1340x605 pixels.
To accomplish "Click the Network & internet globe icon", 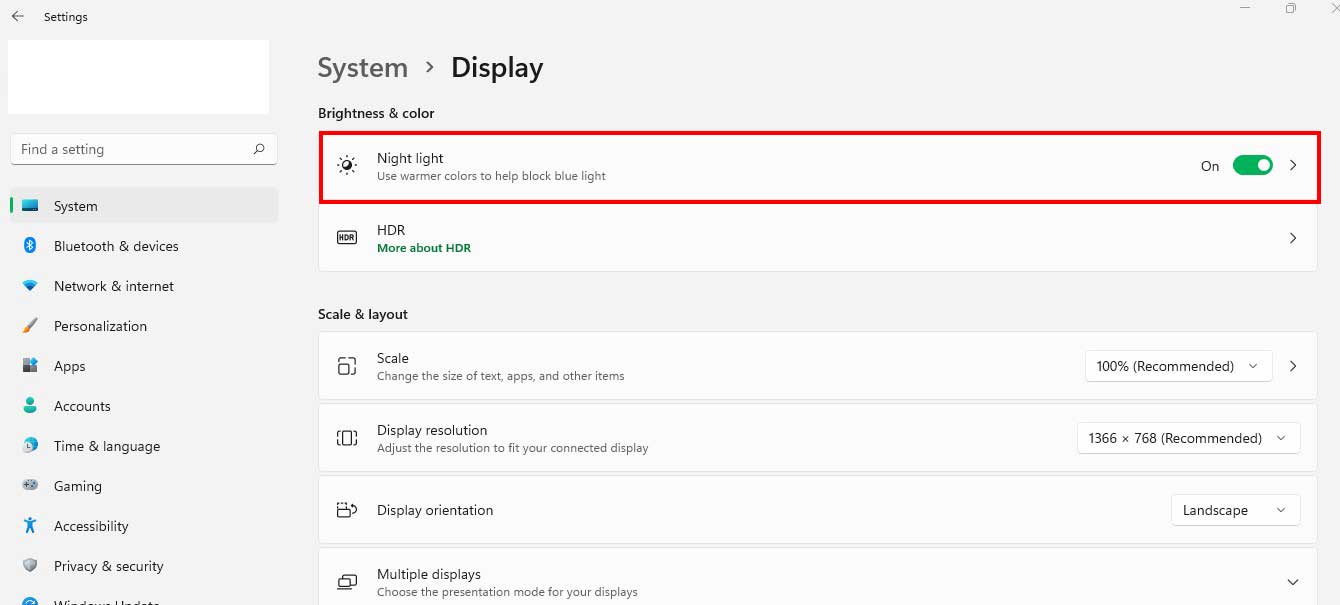I will pyautogui.click(x=31, y=286).
